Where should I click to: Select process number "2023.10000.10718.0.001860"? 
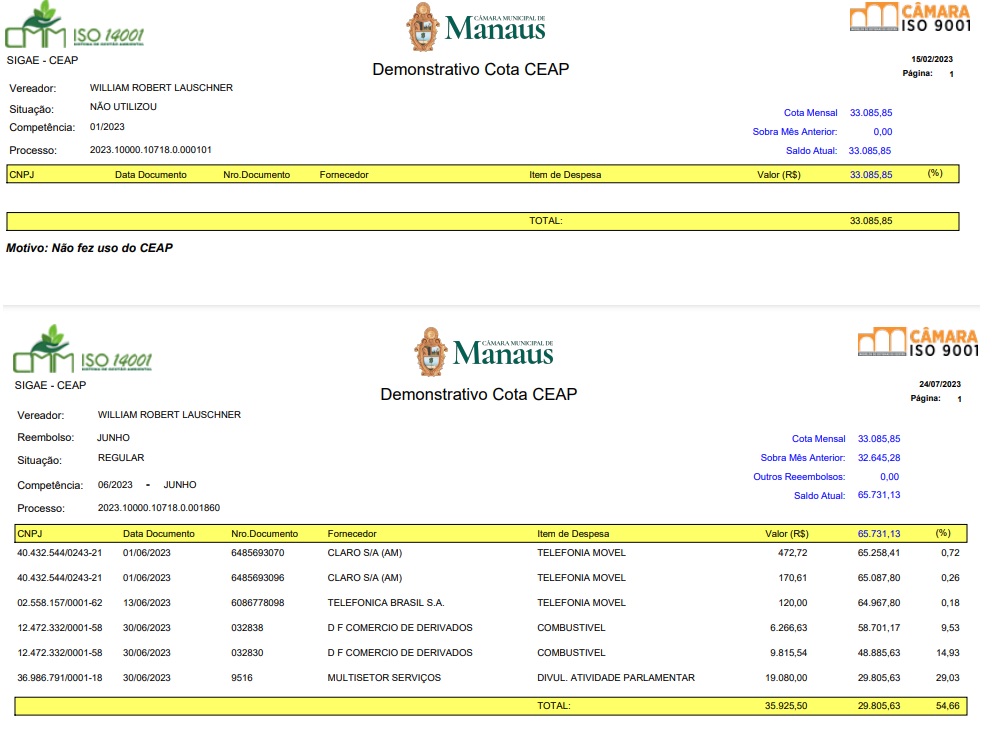click(x=159, y=507)
